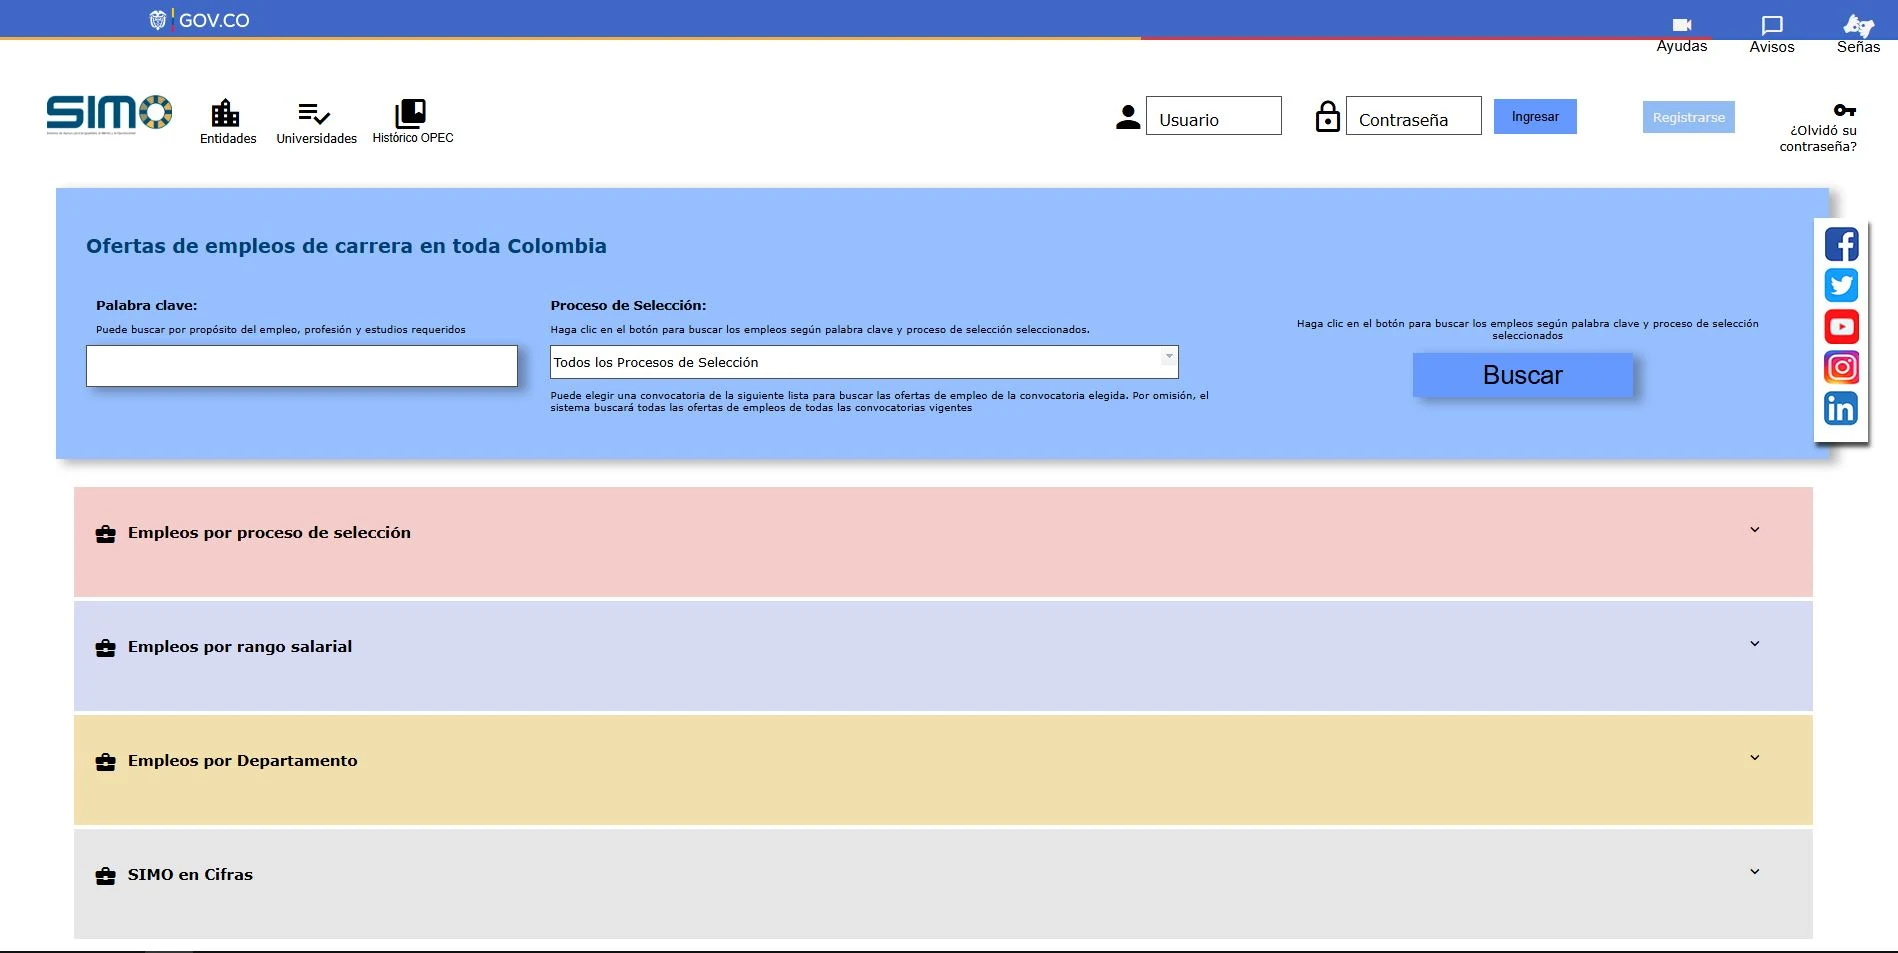This screenshot has width=1898, height=953.
Task: Open the Twitter social icon
Action: click(1841, 285)
